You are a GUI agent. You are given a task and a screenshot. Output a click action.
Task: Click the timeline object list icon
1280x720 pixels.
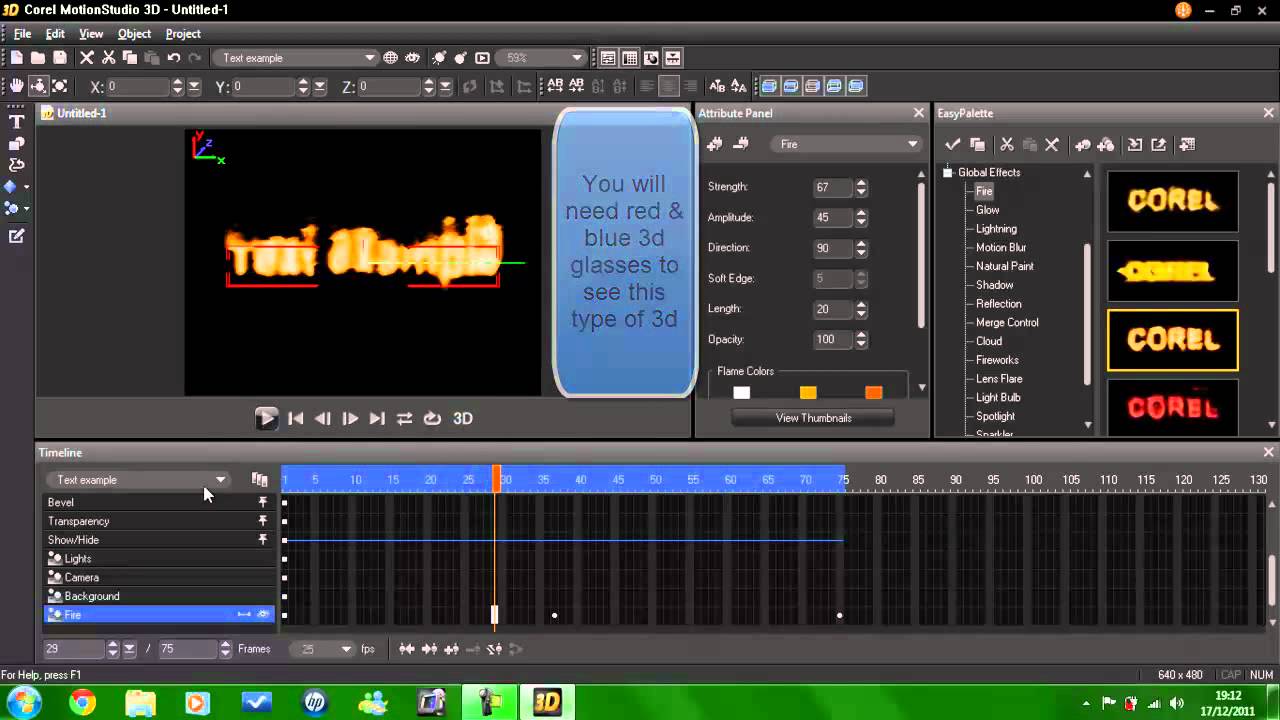[x=260, y=480]
